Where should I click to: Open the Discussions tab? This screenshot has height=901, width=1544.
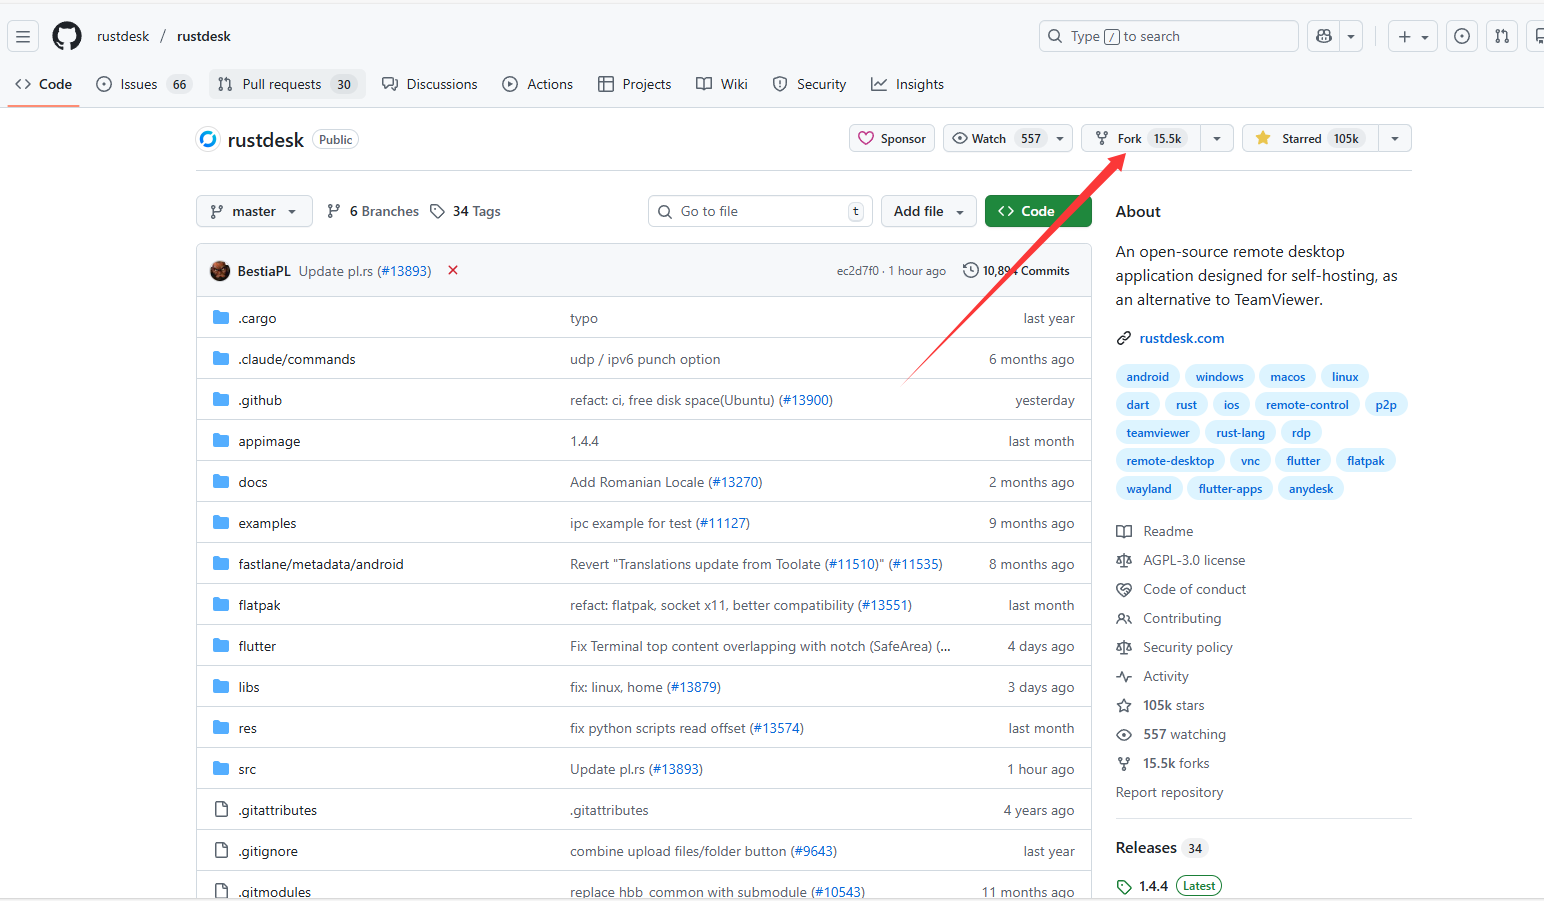tap(430, 84)
